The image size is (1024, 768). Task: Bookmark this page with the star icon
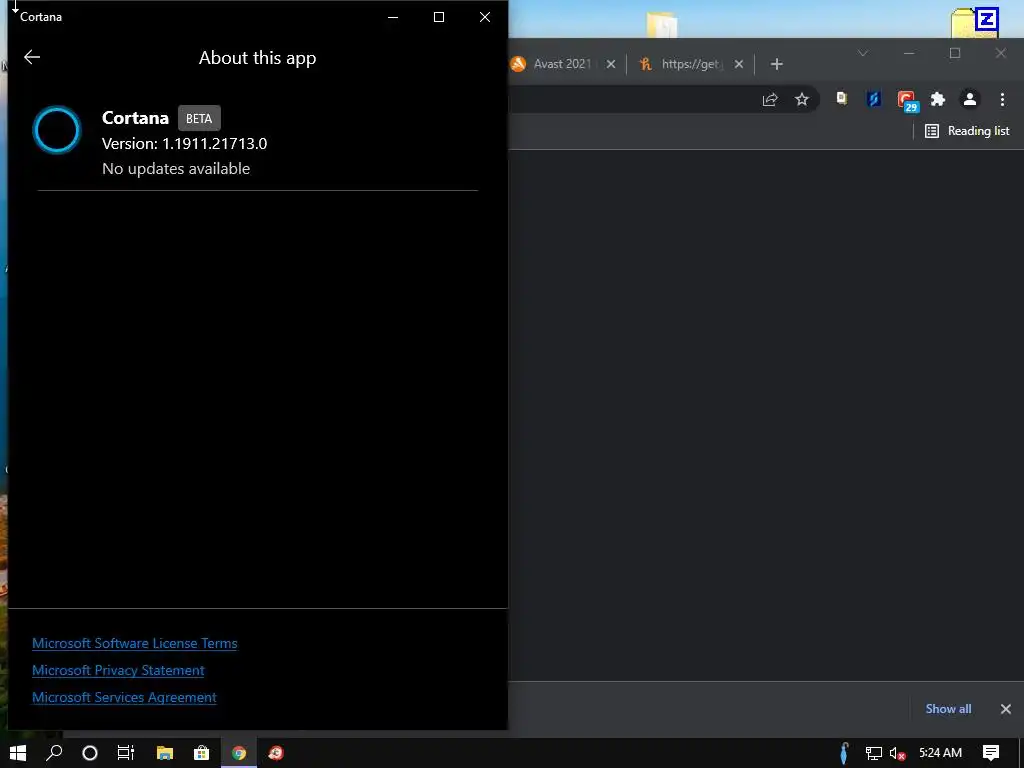coord(802,99)
